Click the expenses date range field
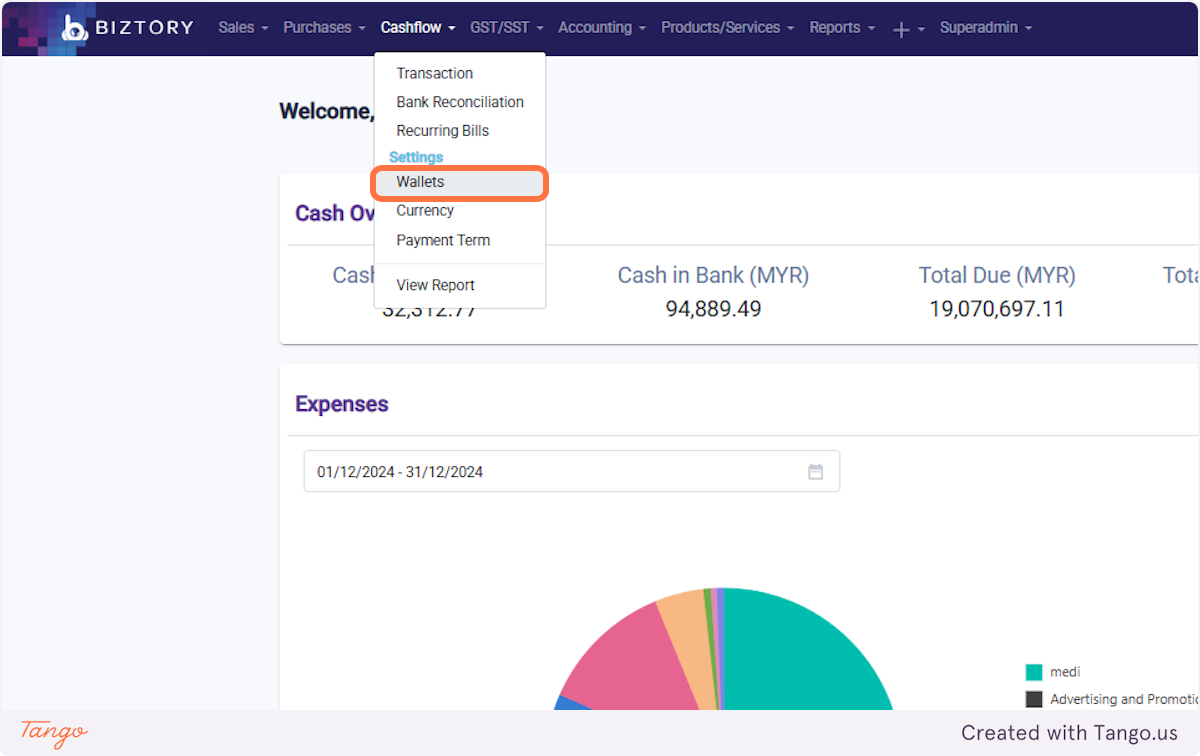The width and height of the screenshot is (1200, 756). (572, 472)
